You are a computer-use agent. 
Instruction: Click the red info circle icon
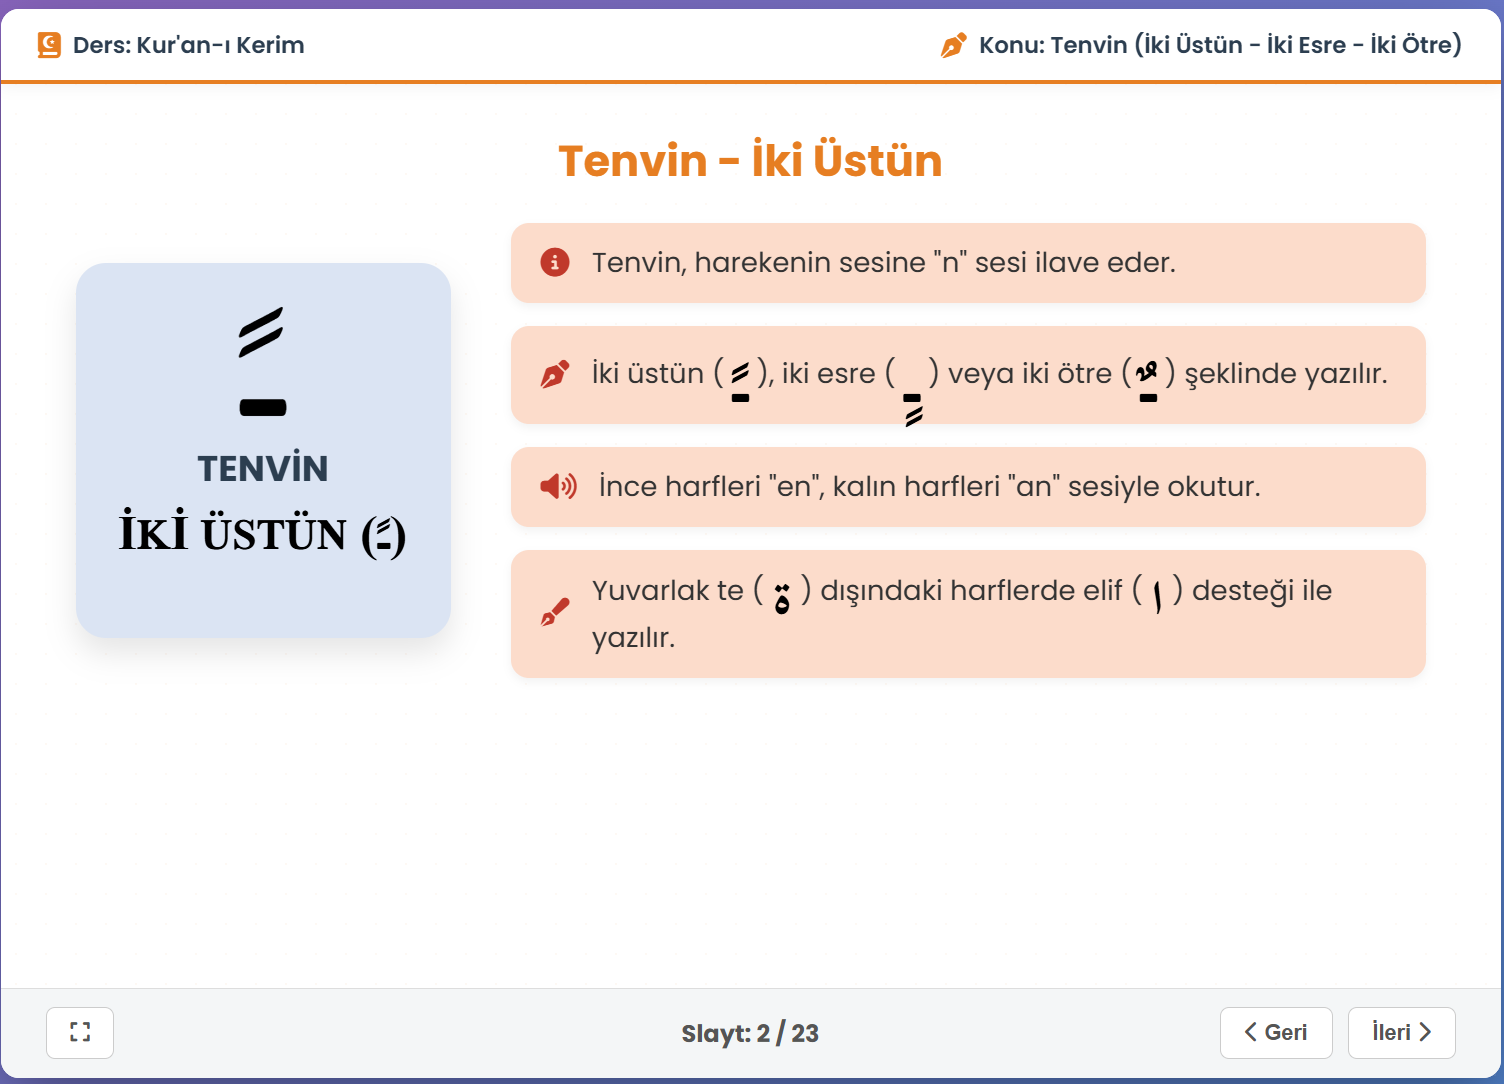coord(555,262)
